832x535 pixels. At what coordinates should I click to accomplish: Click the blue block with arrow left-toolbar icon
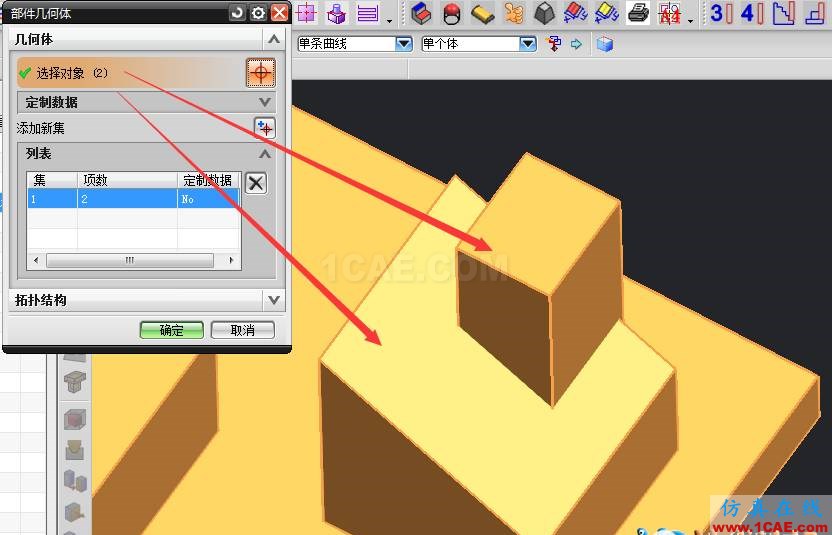click(75, 512)
